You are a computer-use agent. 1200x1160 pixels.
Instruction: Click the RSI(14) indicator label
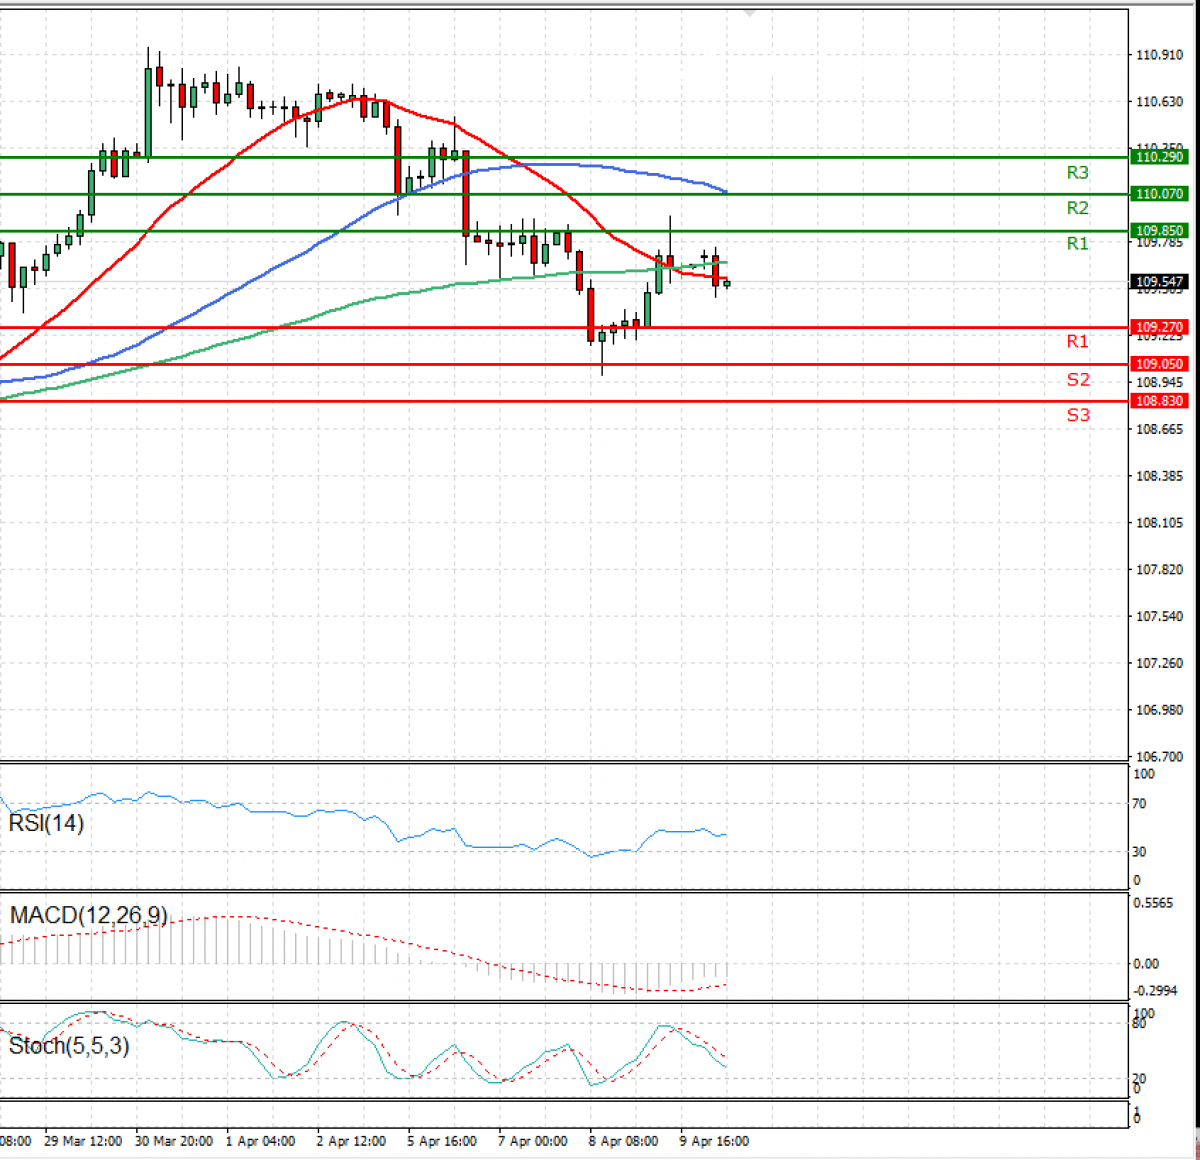pyautogui.click(x=46, y=823)
